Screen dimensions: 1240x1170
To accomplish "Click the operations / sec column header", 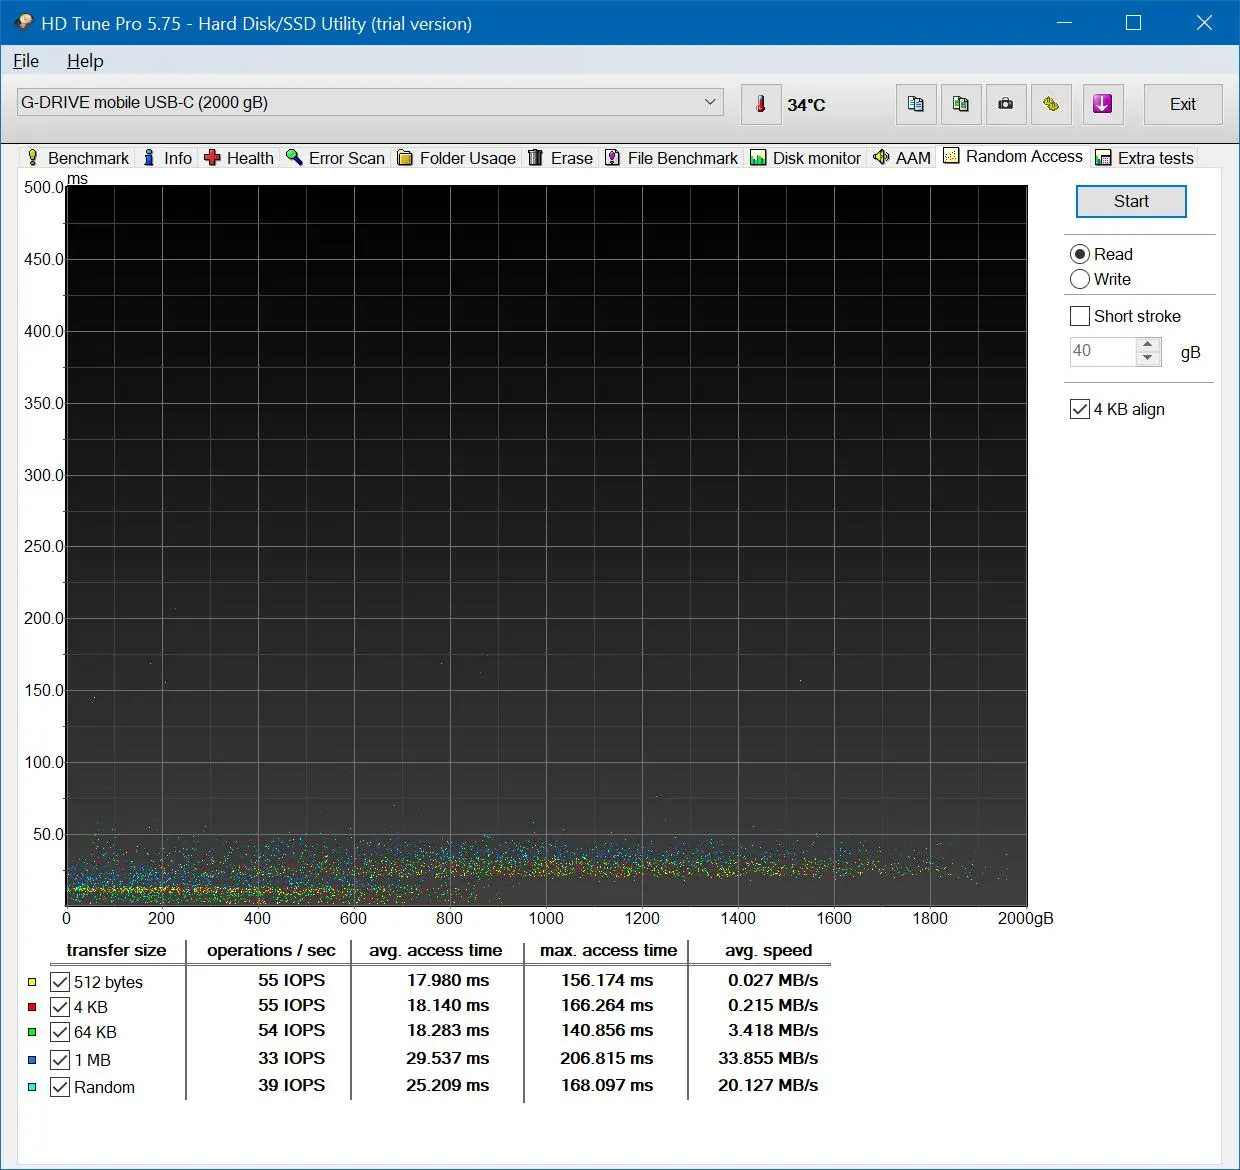I will [x=271, y=950].
